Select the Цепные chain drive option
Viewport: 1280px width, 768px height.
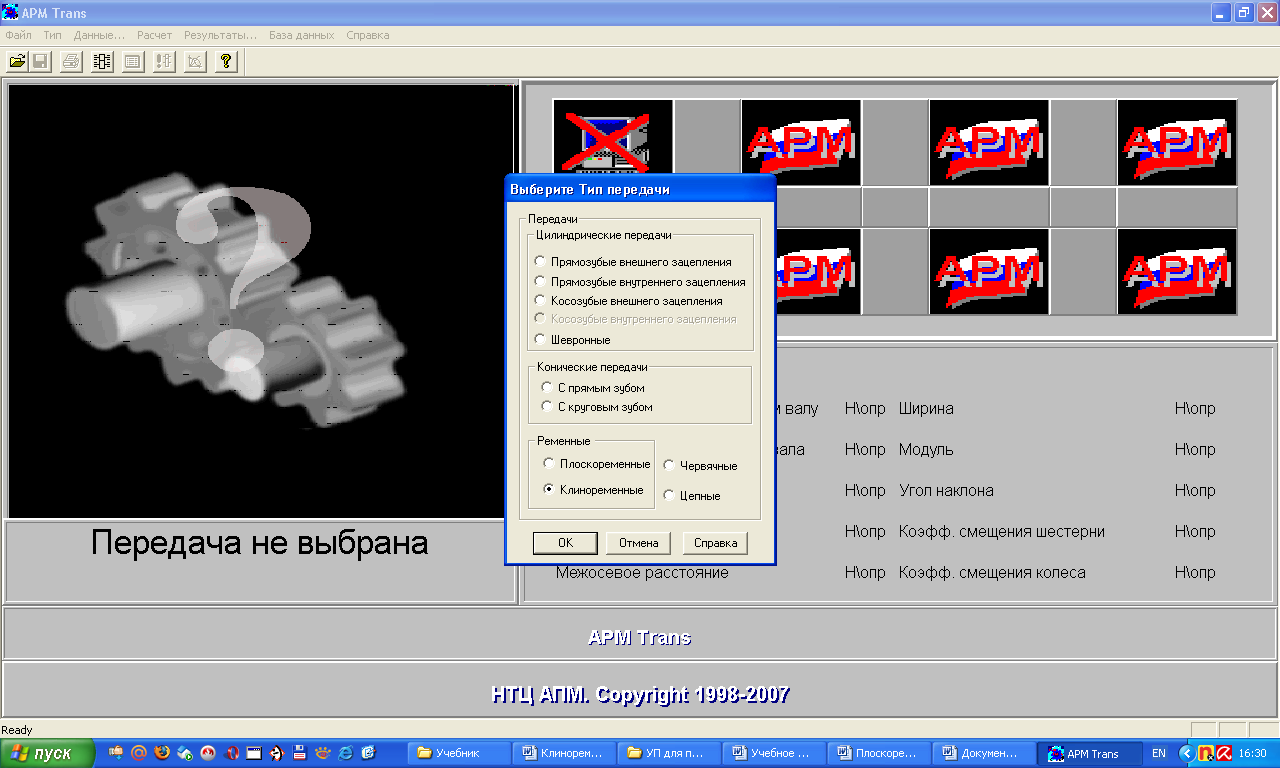(x=669, y=495)
